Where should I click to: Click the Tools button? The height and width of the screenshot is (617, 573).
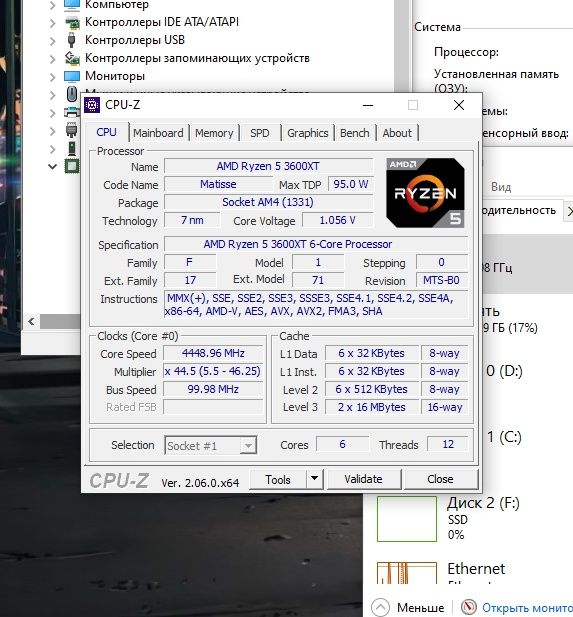click(278, 479)
